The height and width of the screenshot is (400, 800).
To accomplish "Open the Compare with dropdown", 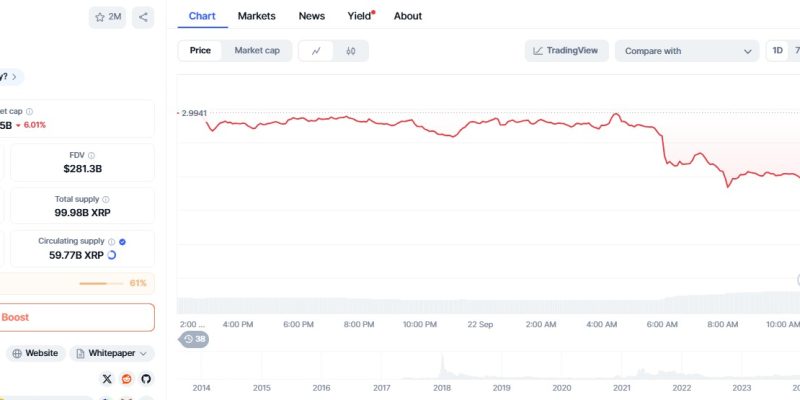I will [x=688, y=51].
